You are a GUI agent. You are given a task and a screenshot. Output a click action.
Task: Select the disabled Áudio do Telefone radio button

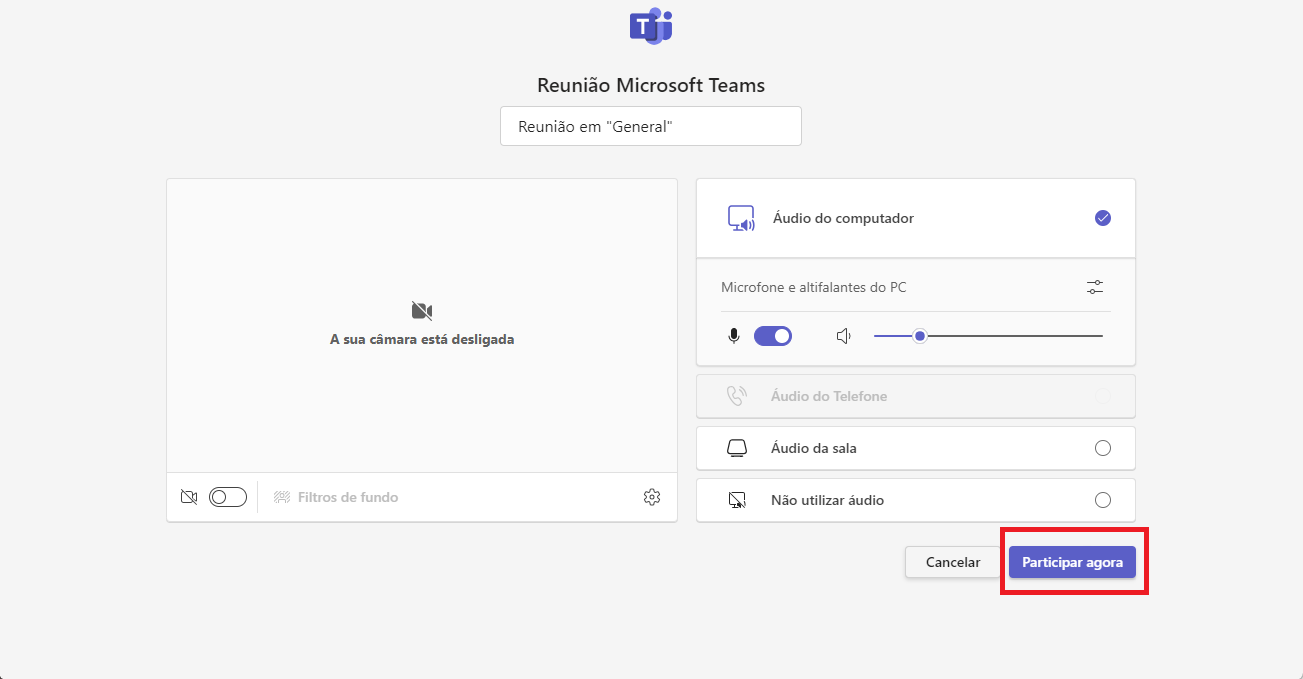click(1103, 396)
